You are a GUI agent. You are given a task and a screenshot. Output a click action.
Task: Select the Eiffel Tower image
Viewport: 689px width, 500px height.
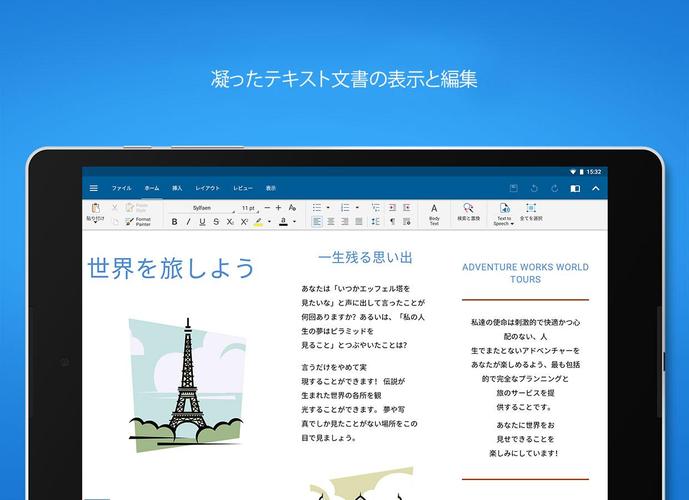click(186, 383)
